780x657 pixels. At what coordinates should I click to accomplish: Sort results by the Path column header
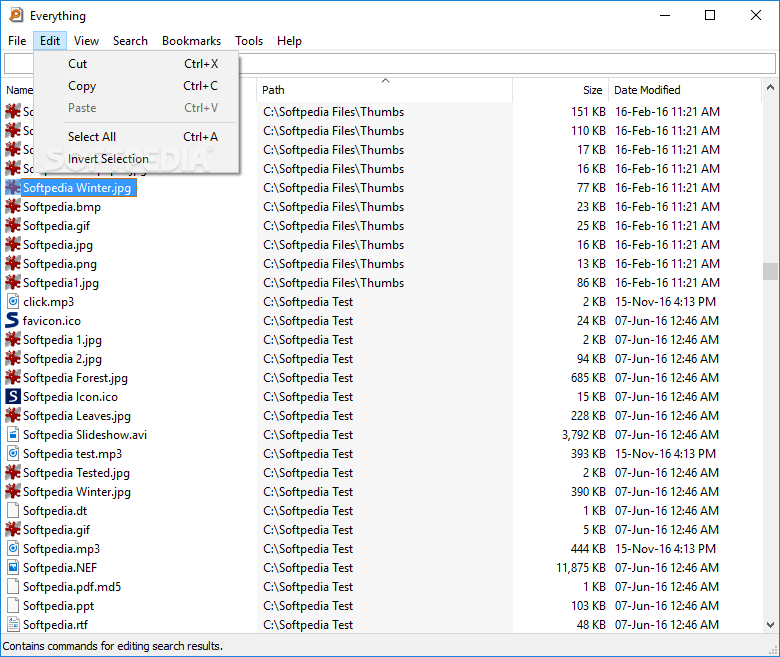coord(385,90)
